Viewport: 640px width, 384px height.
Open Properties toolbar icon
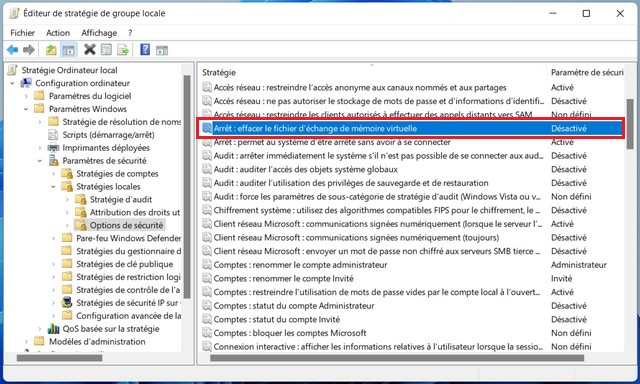[x=106, y=50]
